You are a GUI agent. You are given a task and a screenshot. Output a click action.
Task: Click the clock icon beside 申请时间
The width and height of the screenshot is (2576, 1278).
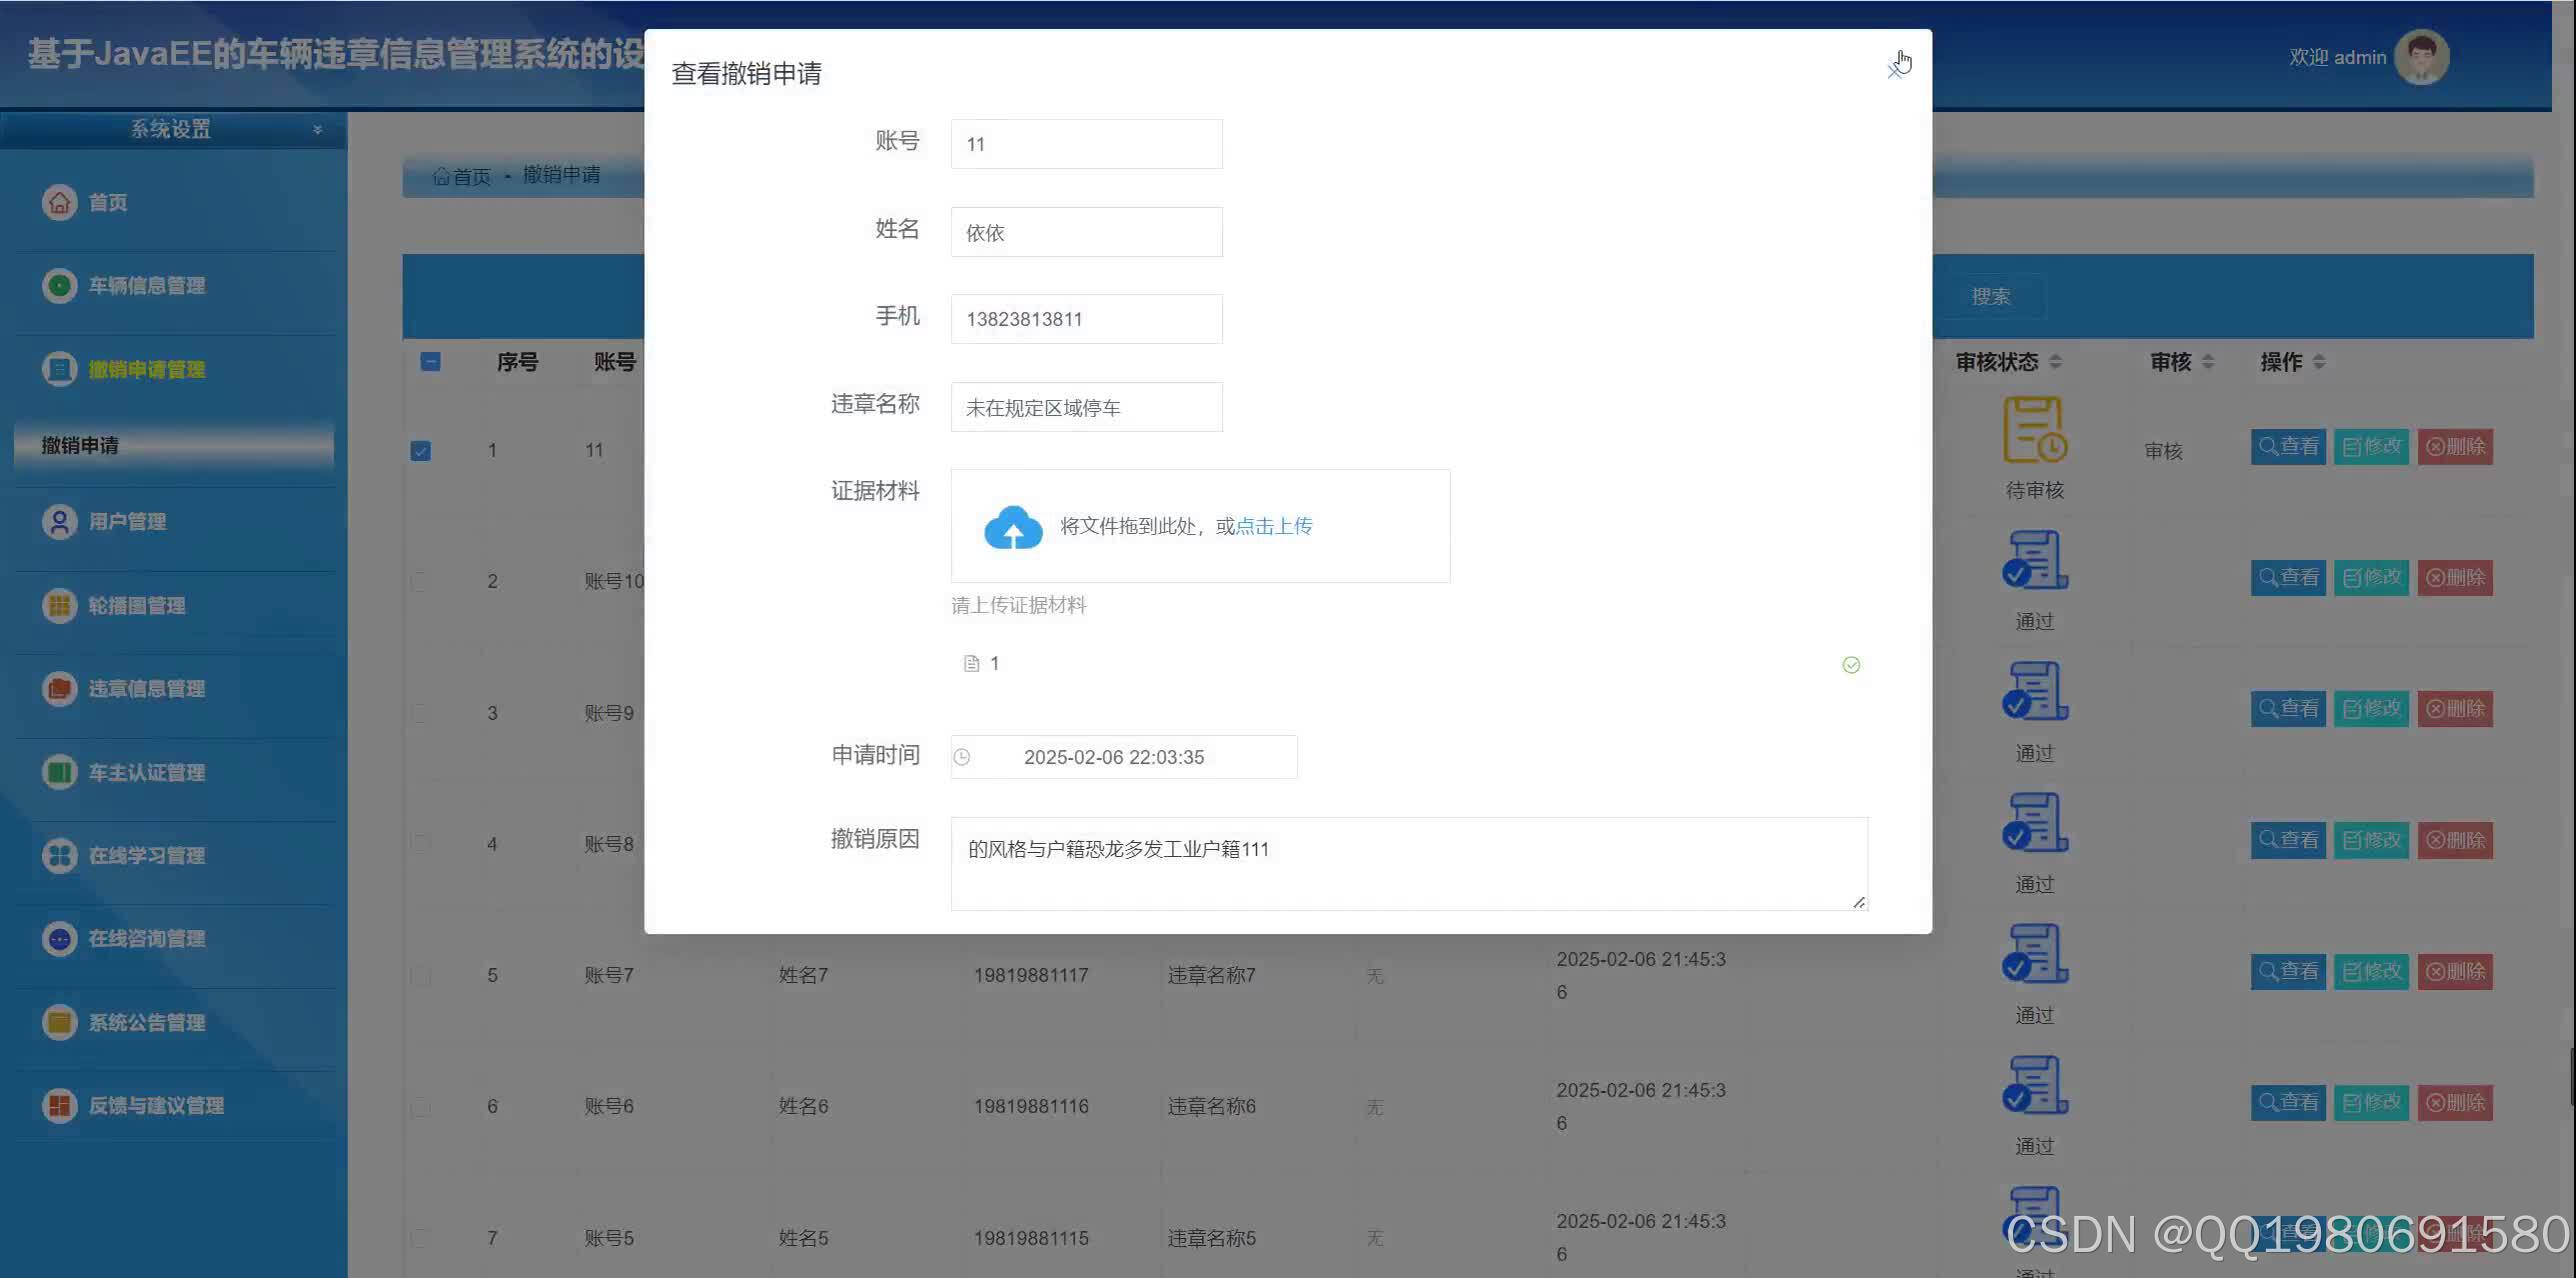[x=962, y=757]
